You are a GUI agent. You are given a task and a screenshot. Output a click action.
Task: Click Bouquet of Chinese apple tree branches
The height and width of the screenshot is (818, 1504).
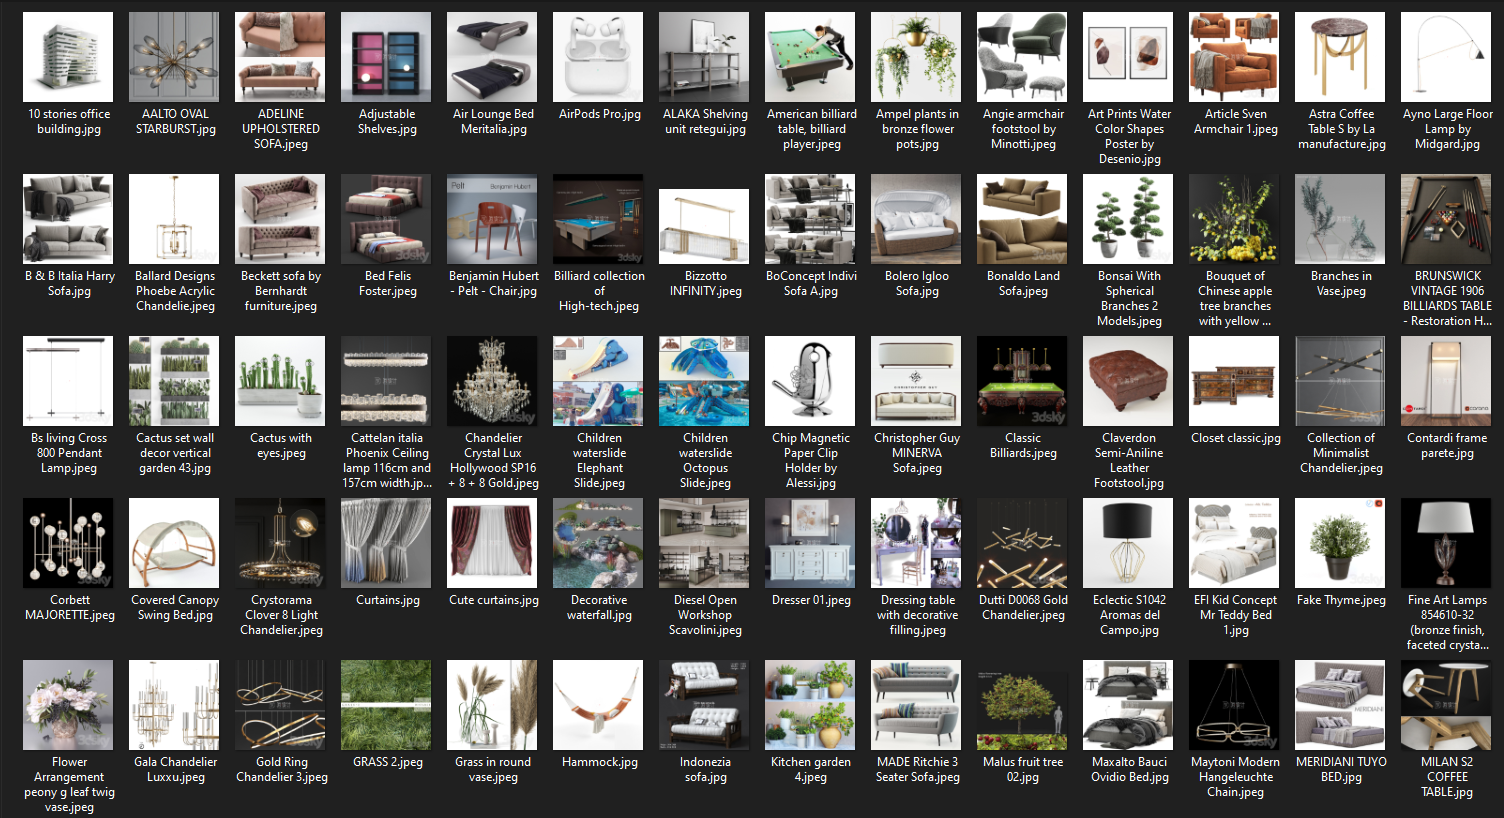(1235, 219)
